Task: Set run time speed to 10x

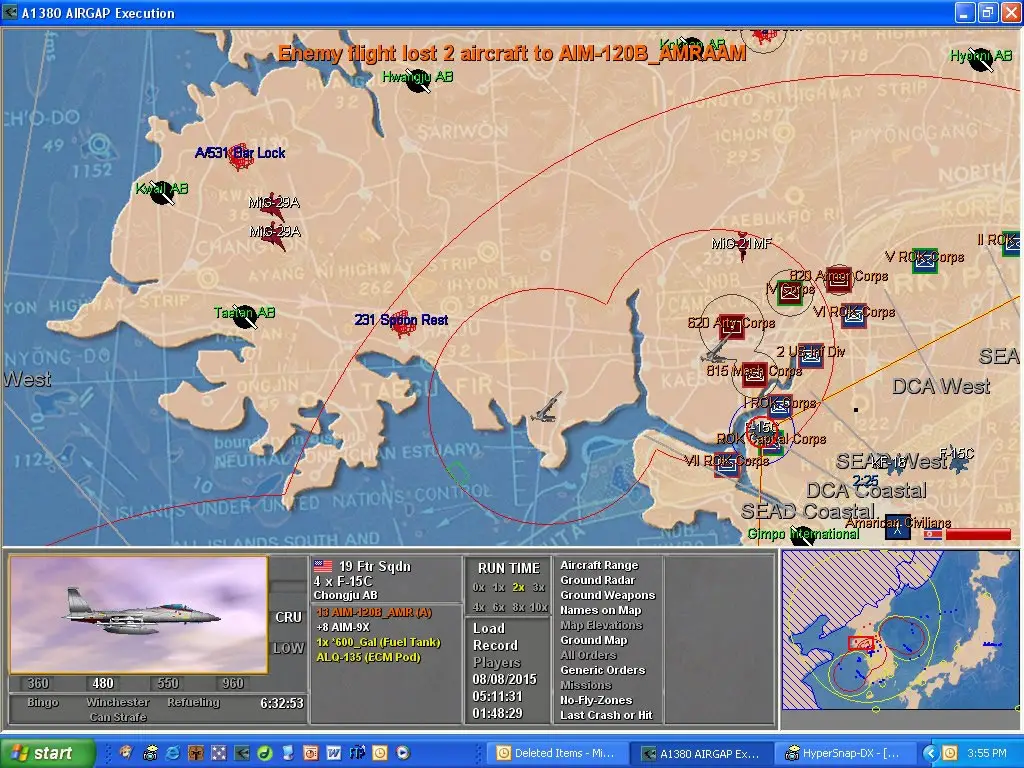Action: pos(538,607)
